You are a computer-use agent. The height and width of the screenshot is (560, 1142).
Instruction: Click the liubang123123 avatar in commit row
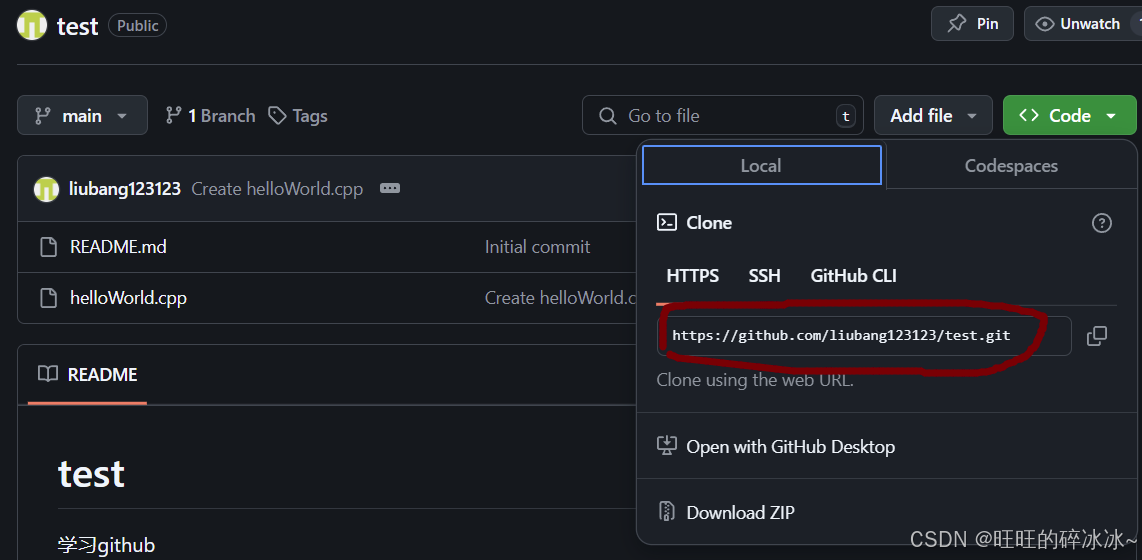click(46, 189)
